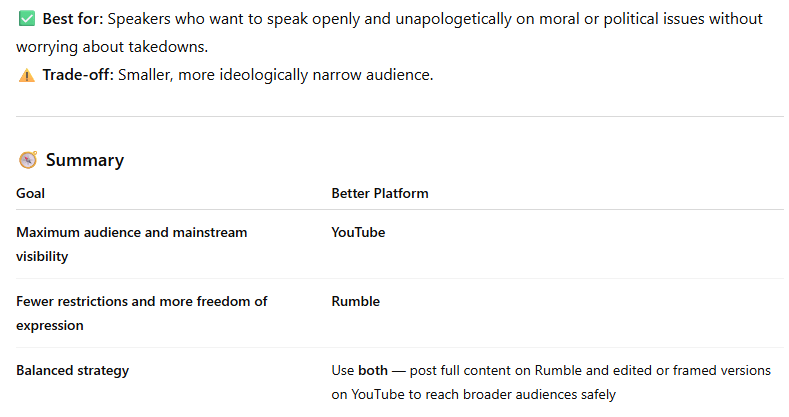Click the Summary heading text

[x=85, y=160]
